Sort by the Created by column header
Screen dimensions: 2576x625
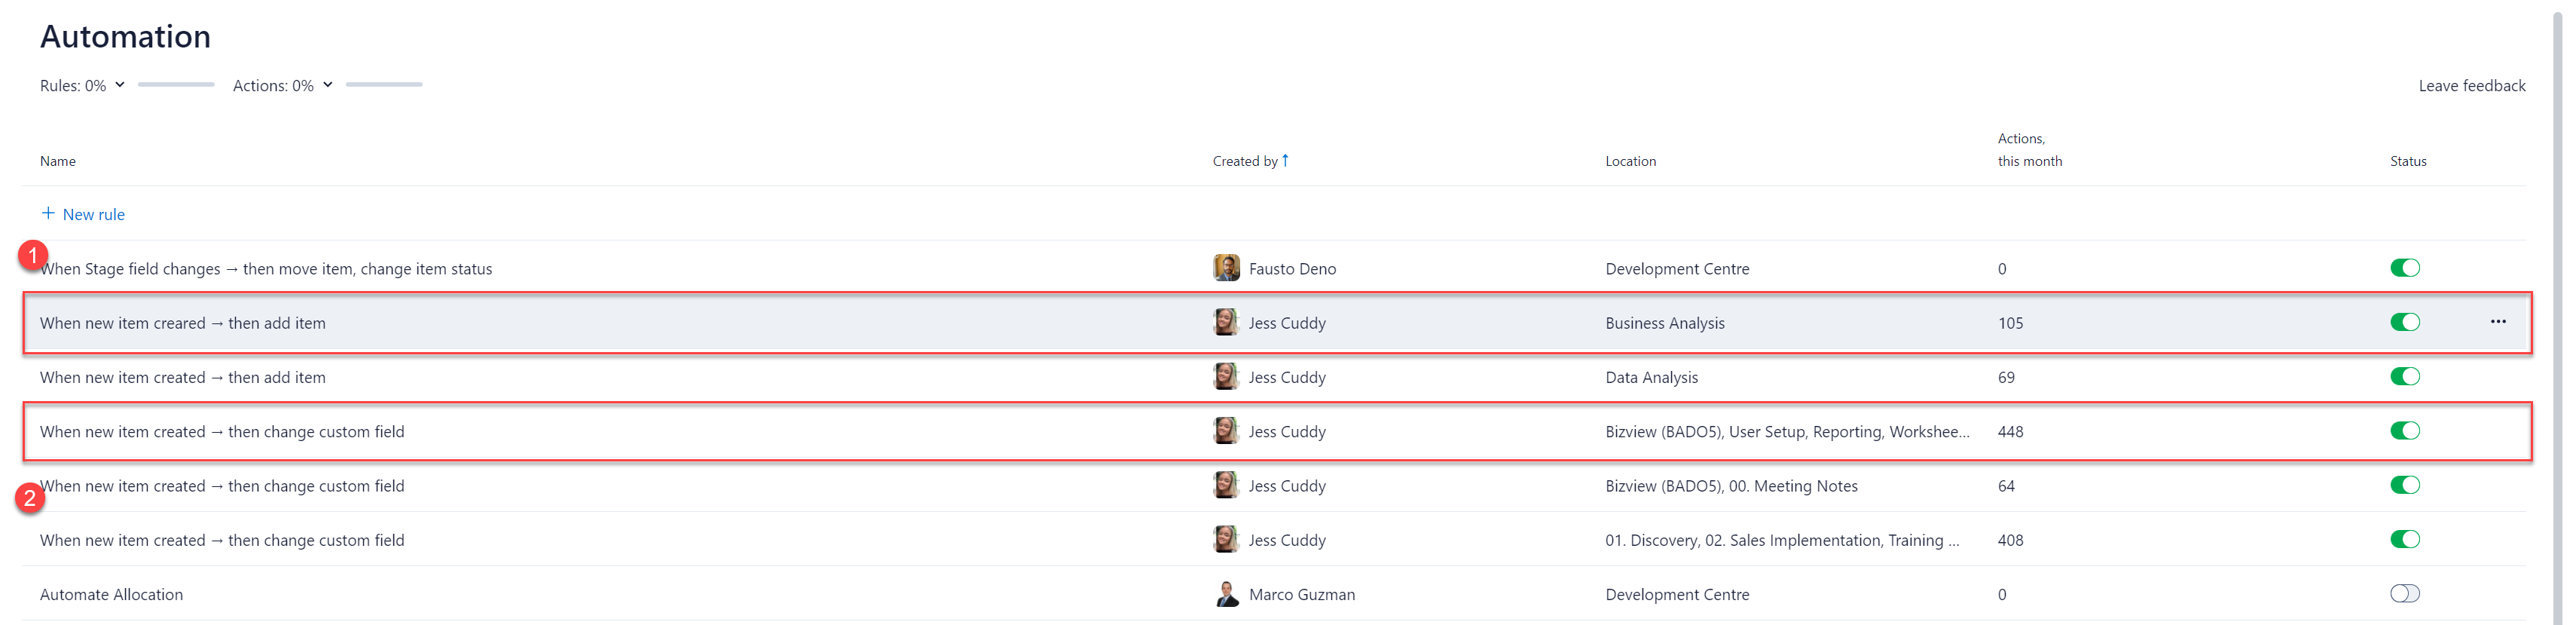coord(1244,161)
